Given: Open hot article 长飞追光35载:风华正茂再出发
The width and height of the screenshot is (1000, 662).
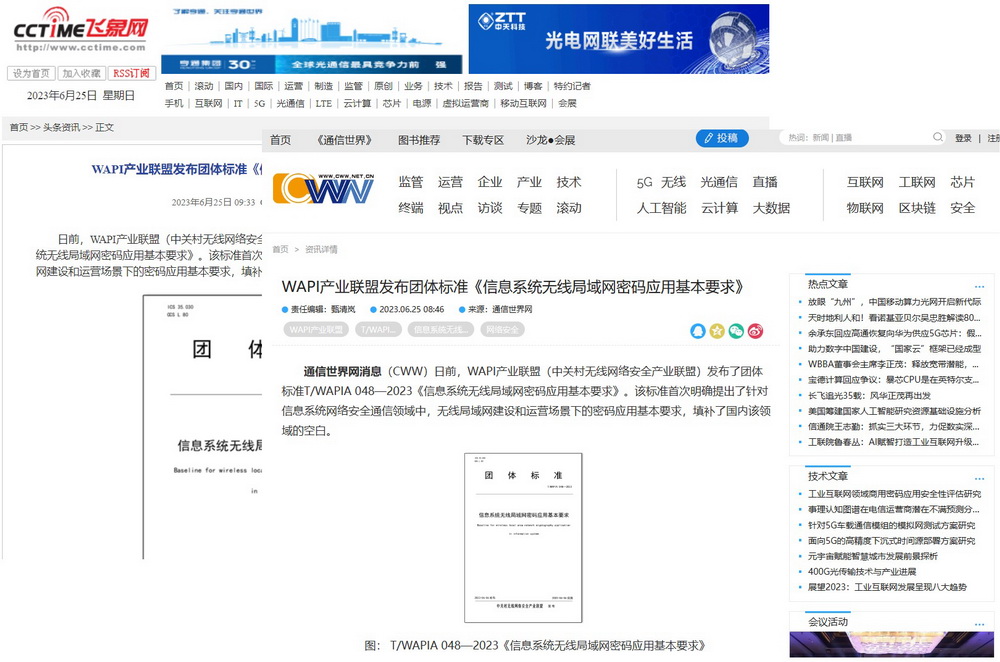Looking at the screenshot, I should click(x=869, y=395).
